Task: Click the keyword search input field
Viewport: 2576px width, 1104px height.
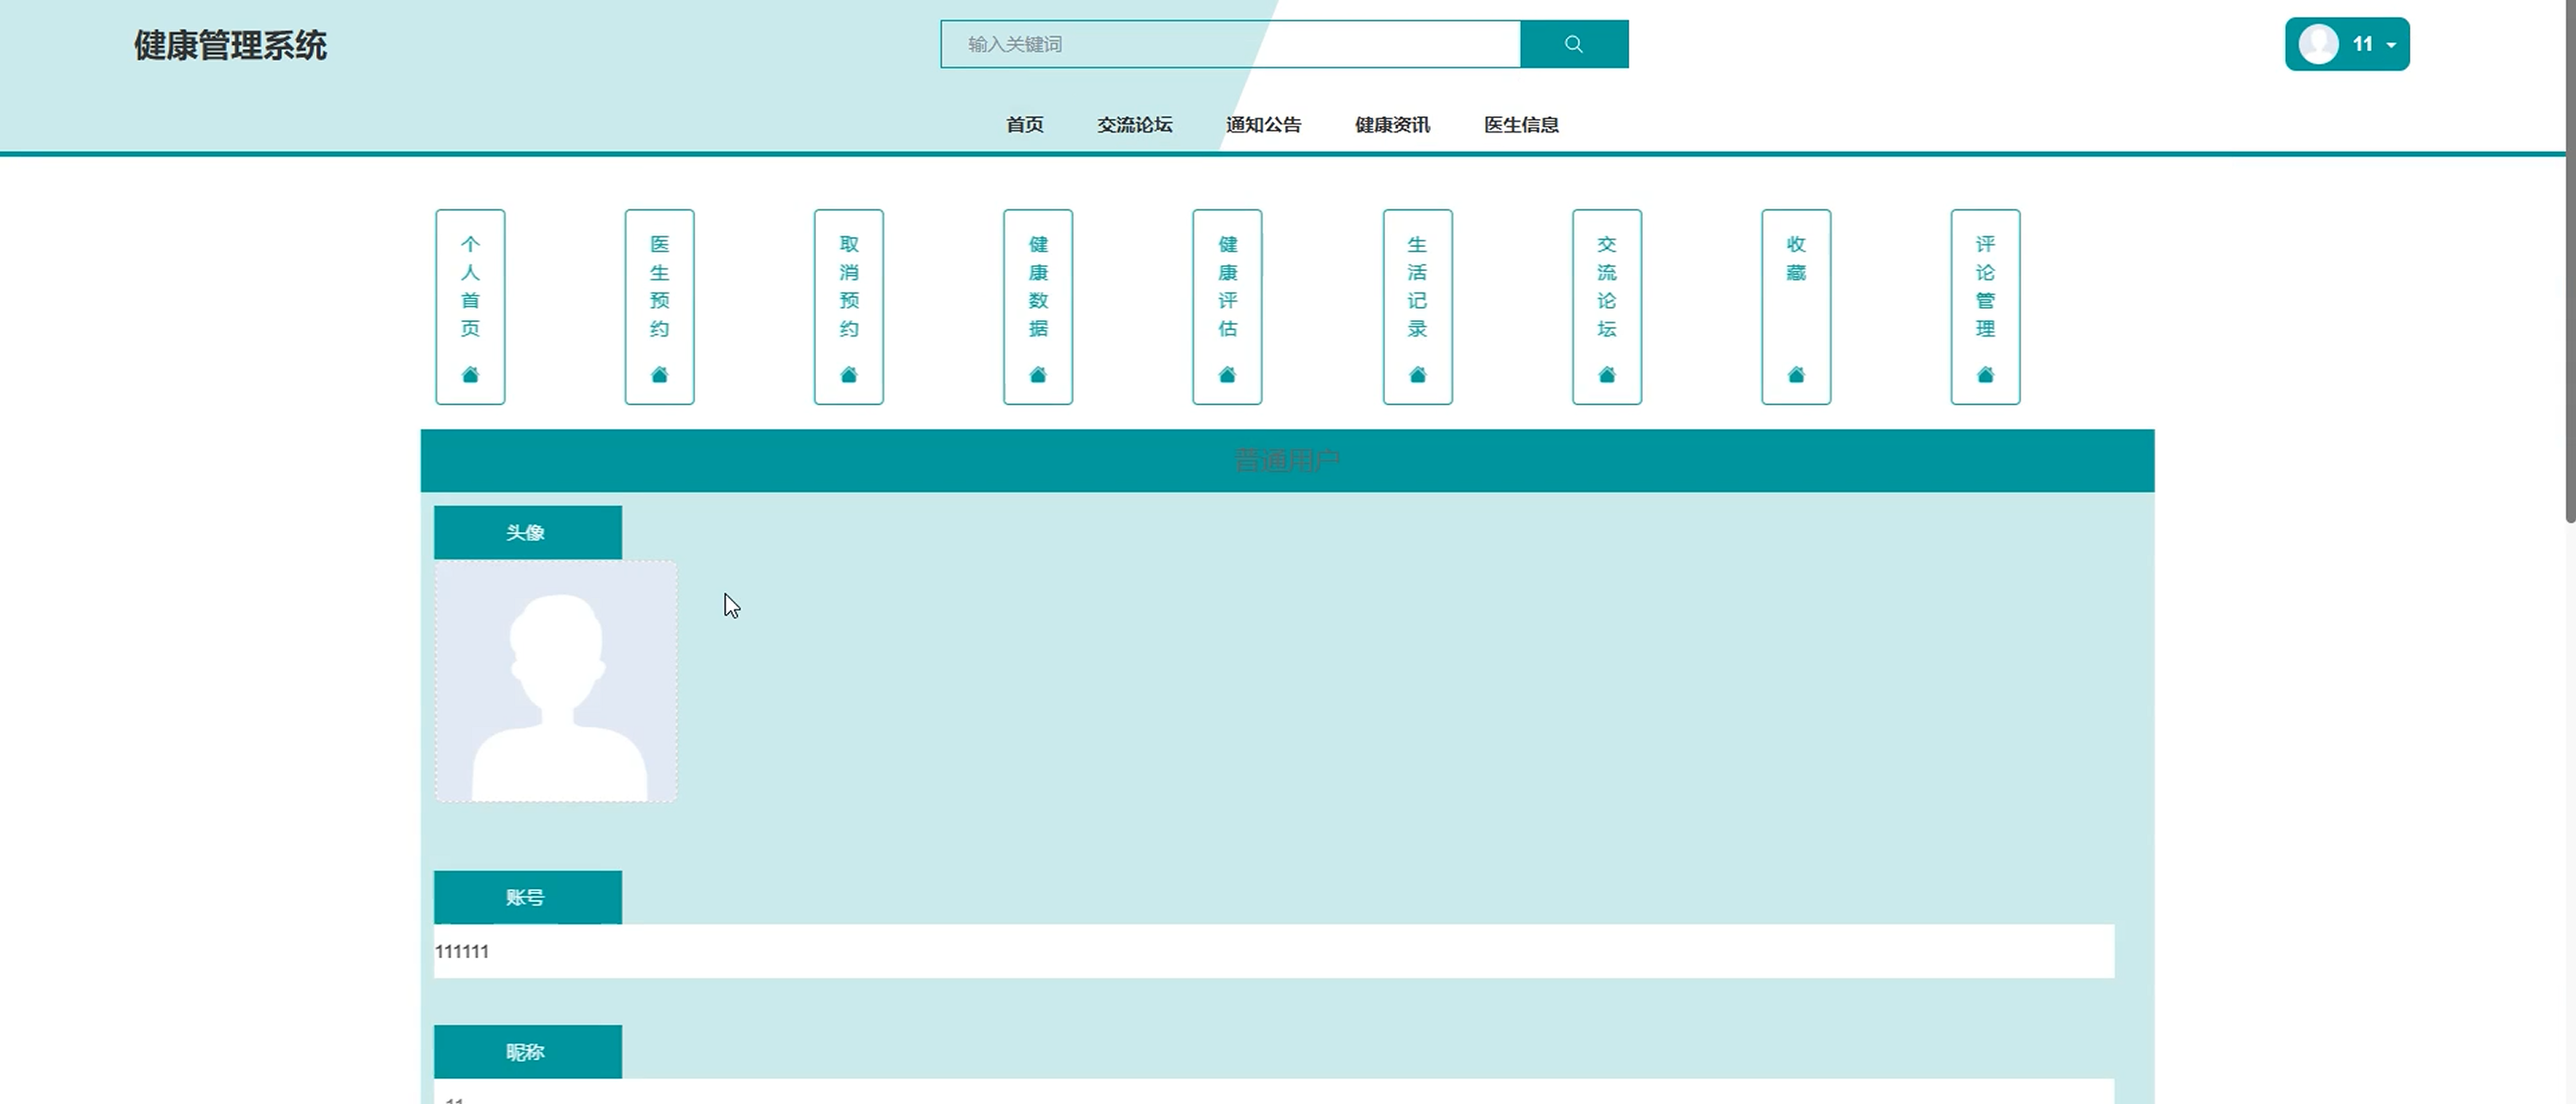Action: (1230, 44)
